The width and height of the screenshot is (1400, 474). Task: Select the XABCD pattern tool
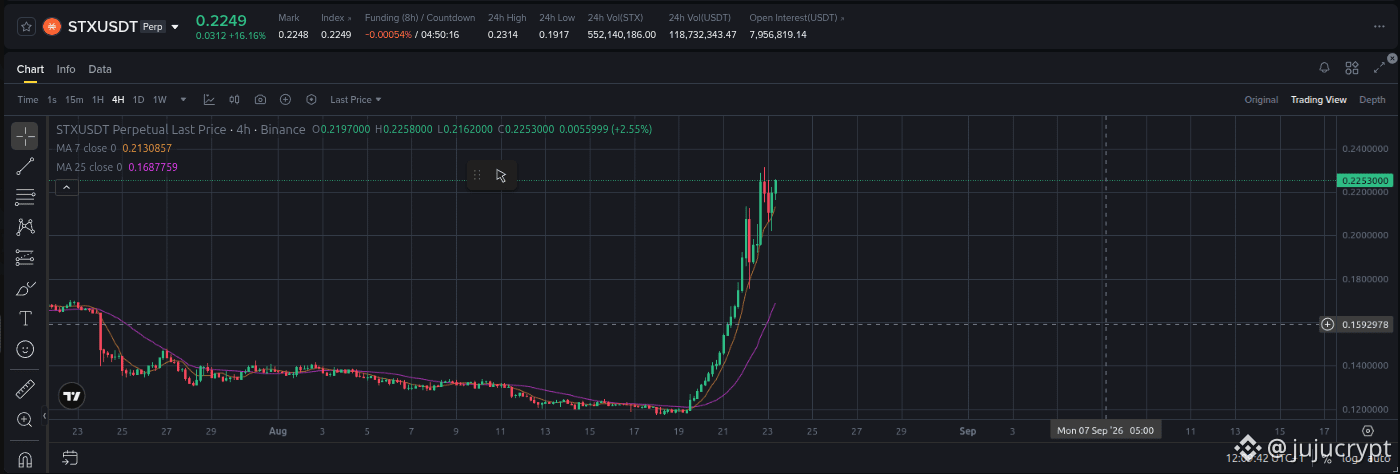pyautogui.click(x=25, y=228)
